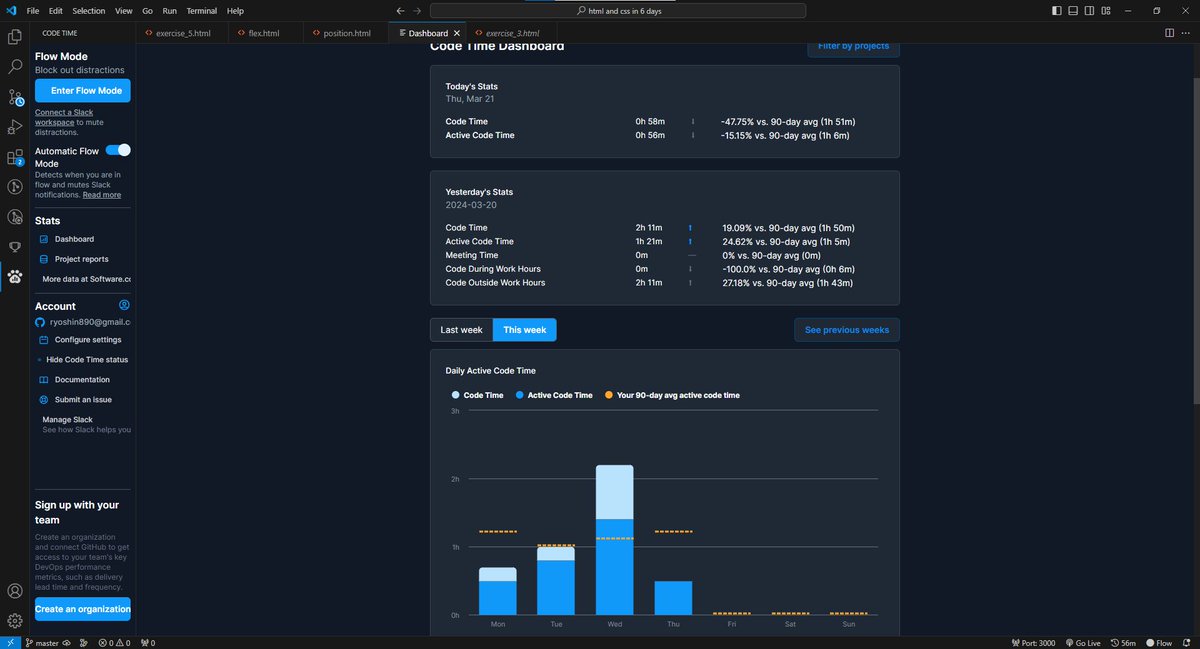
Task: Click Wednesday's bar in the chart
Action: click(615, 540)
